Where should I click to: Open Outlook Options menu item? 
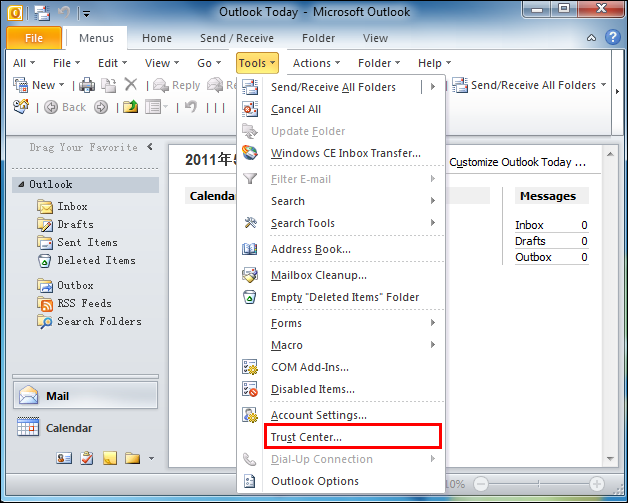coord(341,481)
